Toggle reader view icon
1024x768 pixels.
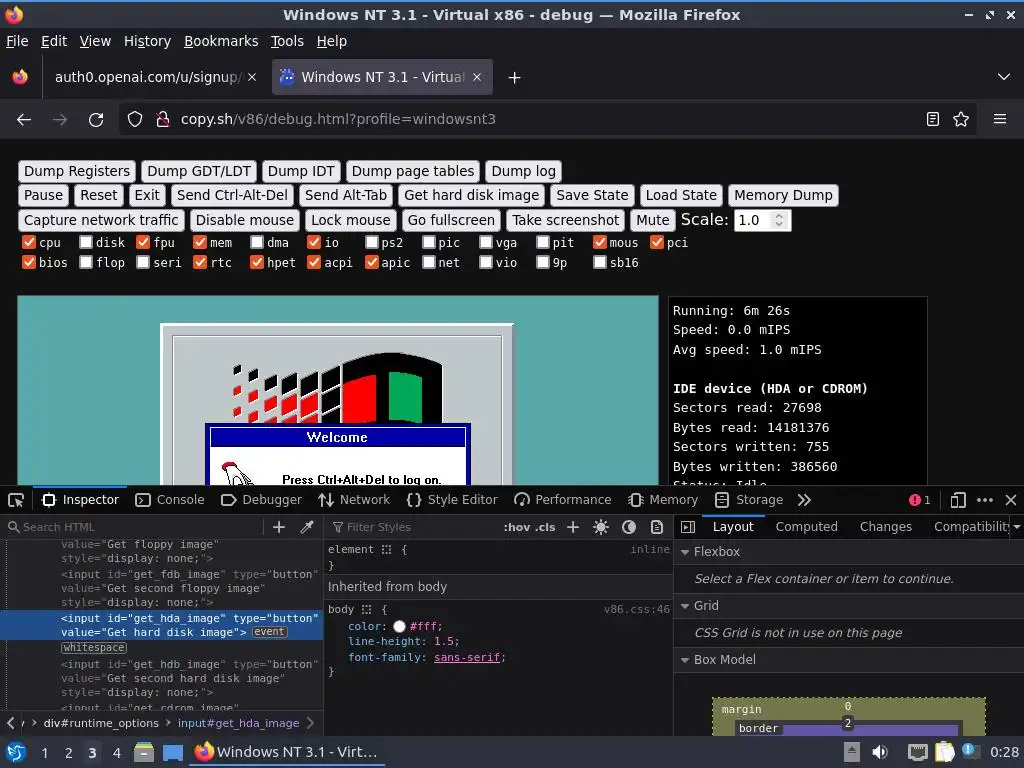click(933, 120)
